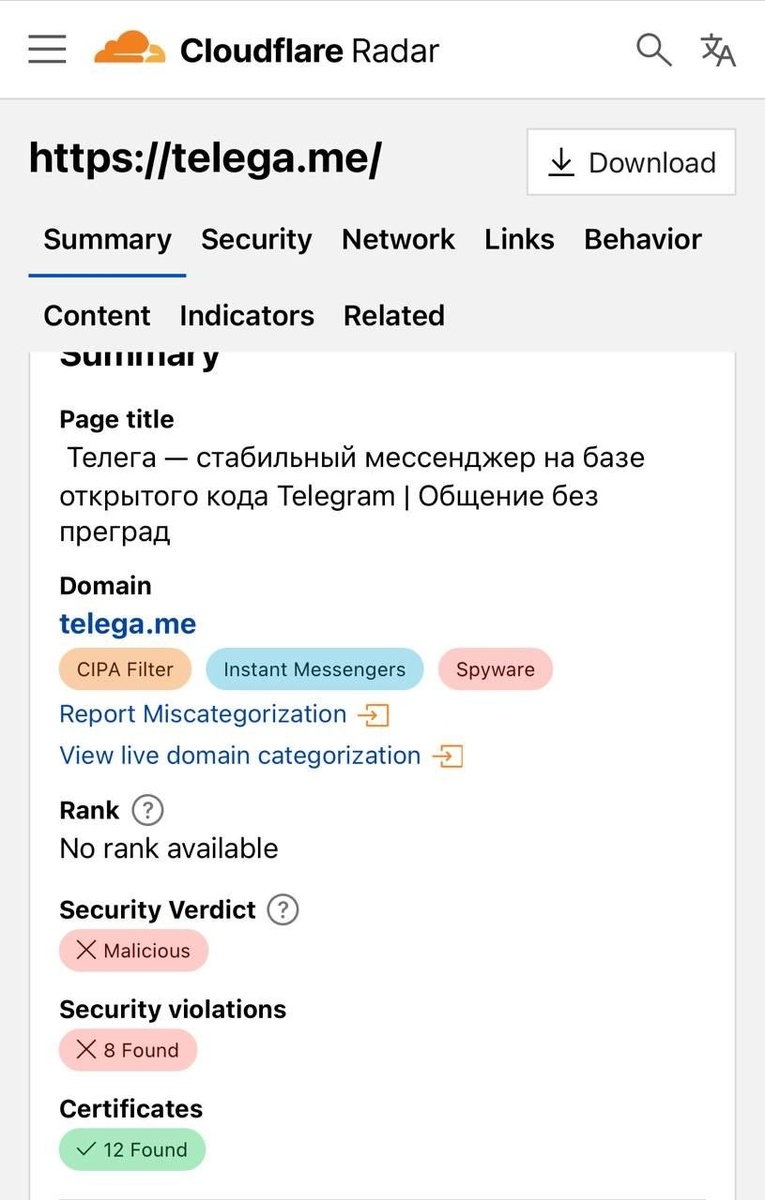Click external link icon beside Report Miscategorization
765x1200 pixels.
[375, 715]
